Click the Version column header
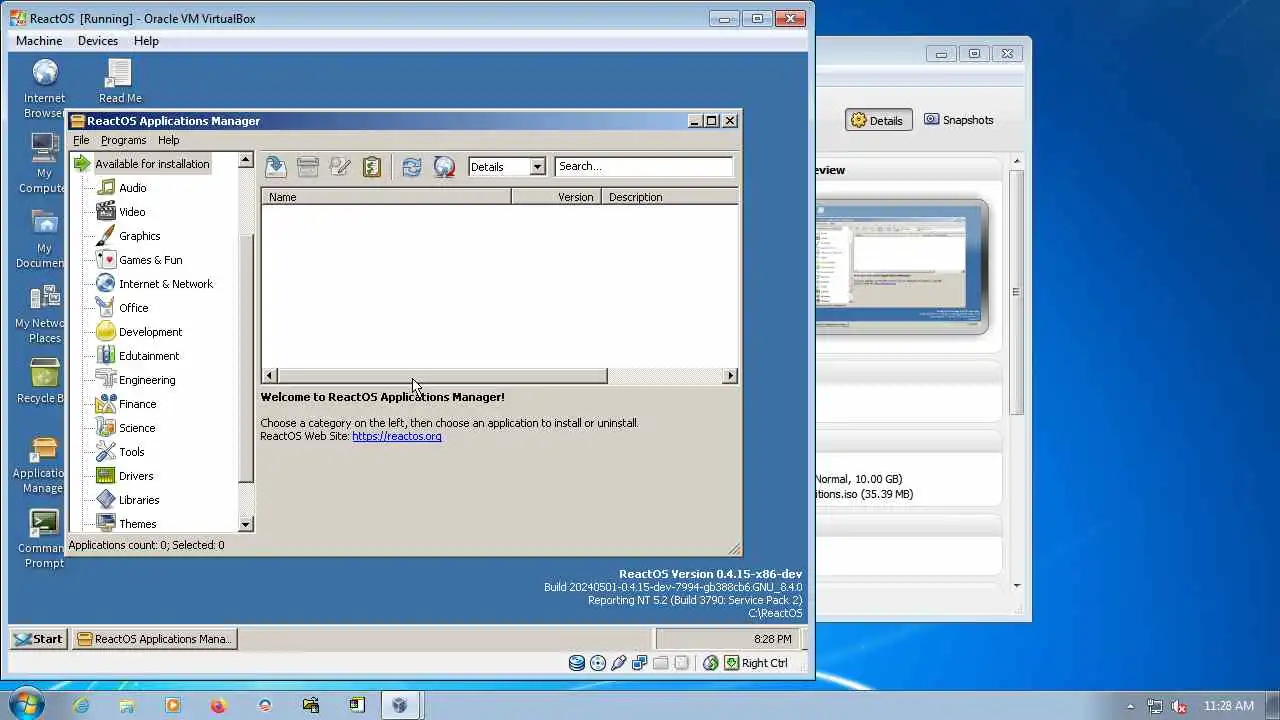The height and width of the screenshot is (720, 1280). pyautogui.click(x=556, y=197)
